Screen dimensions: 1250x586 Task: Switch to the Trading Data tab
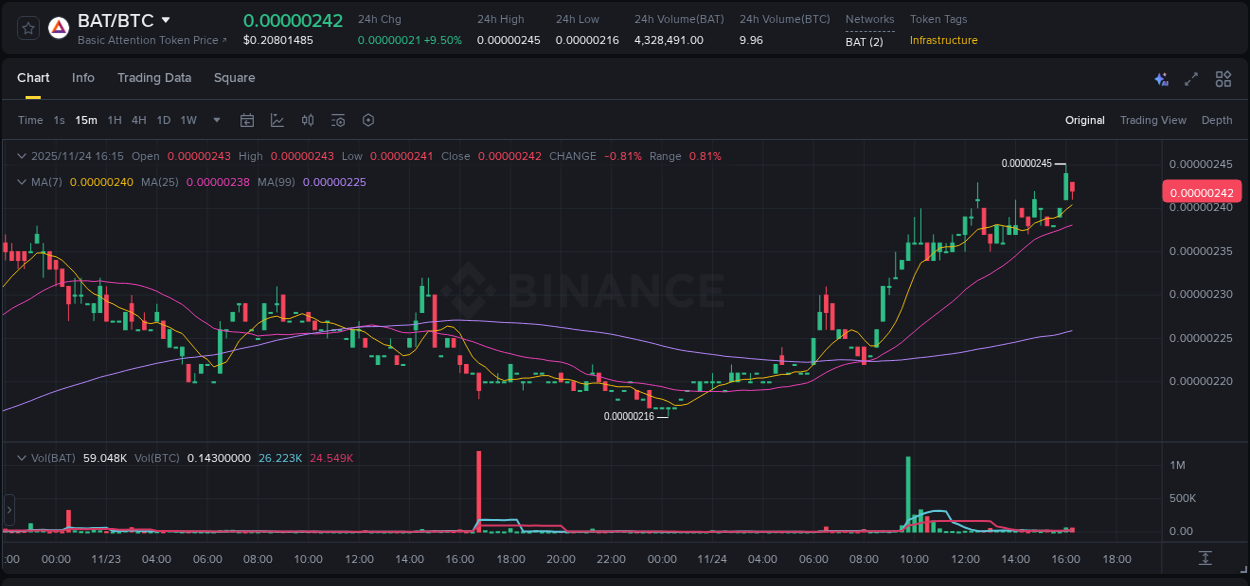click(154, 78)
